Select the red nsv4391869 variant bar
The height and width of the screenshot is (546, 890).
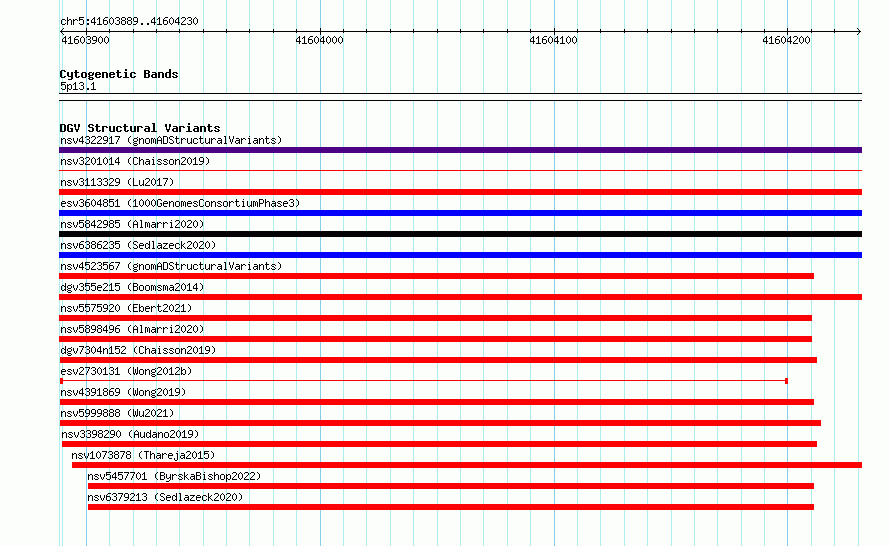(436, 402)
